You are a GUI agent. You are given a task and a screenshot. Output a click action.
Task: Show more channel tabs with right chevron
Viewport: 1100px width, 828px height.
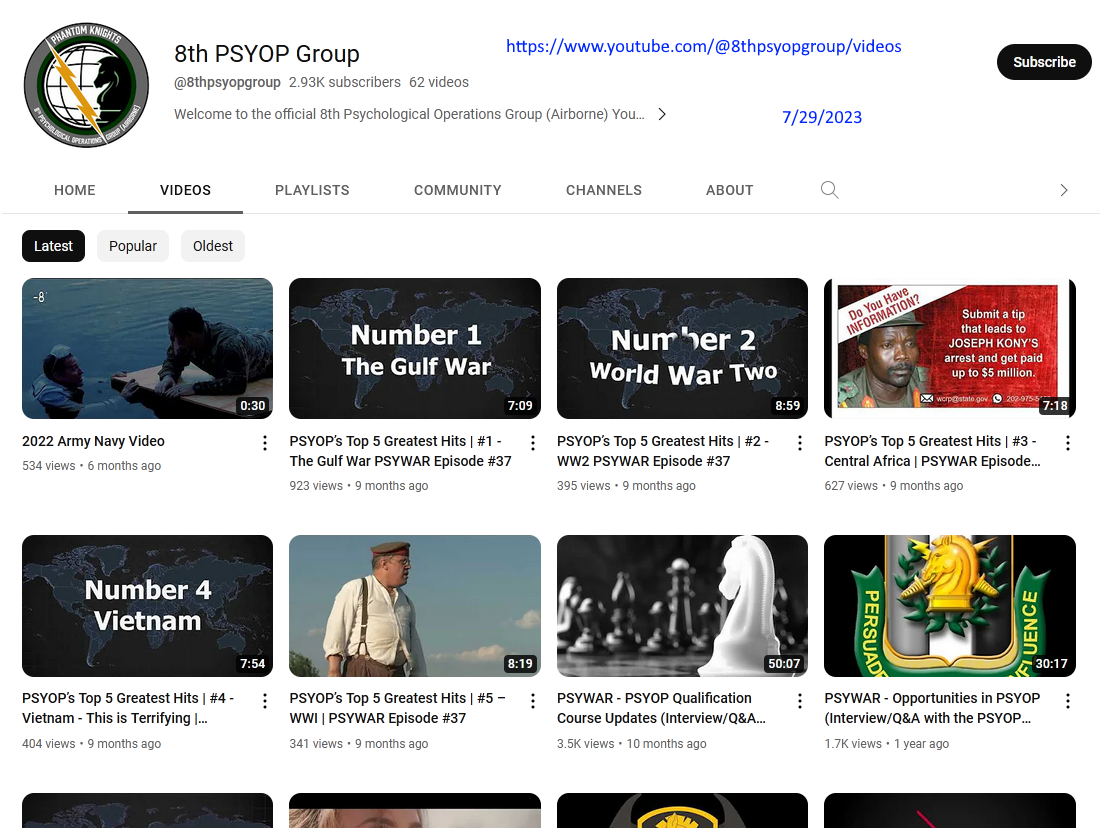point(1064,190)
